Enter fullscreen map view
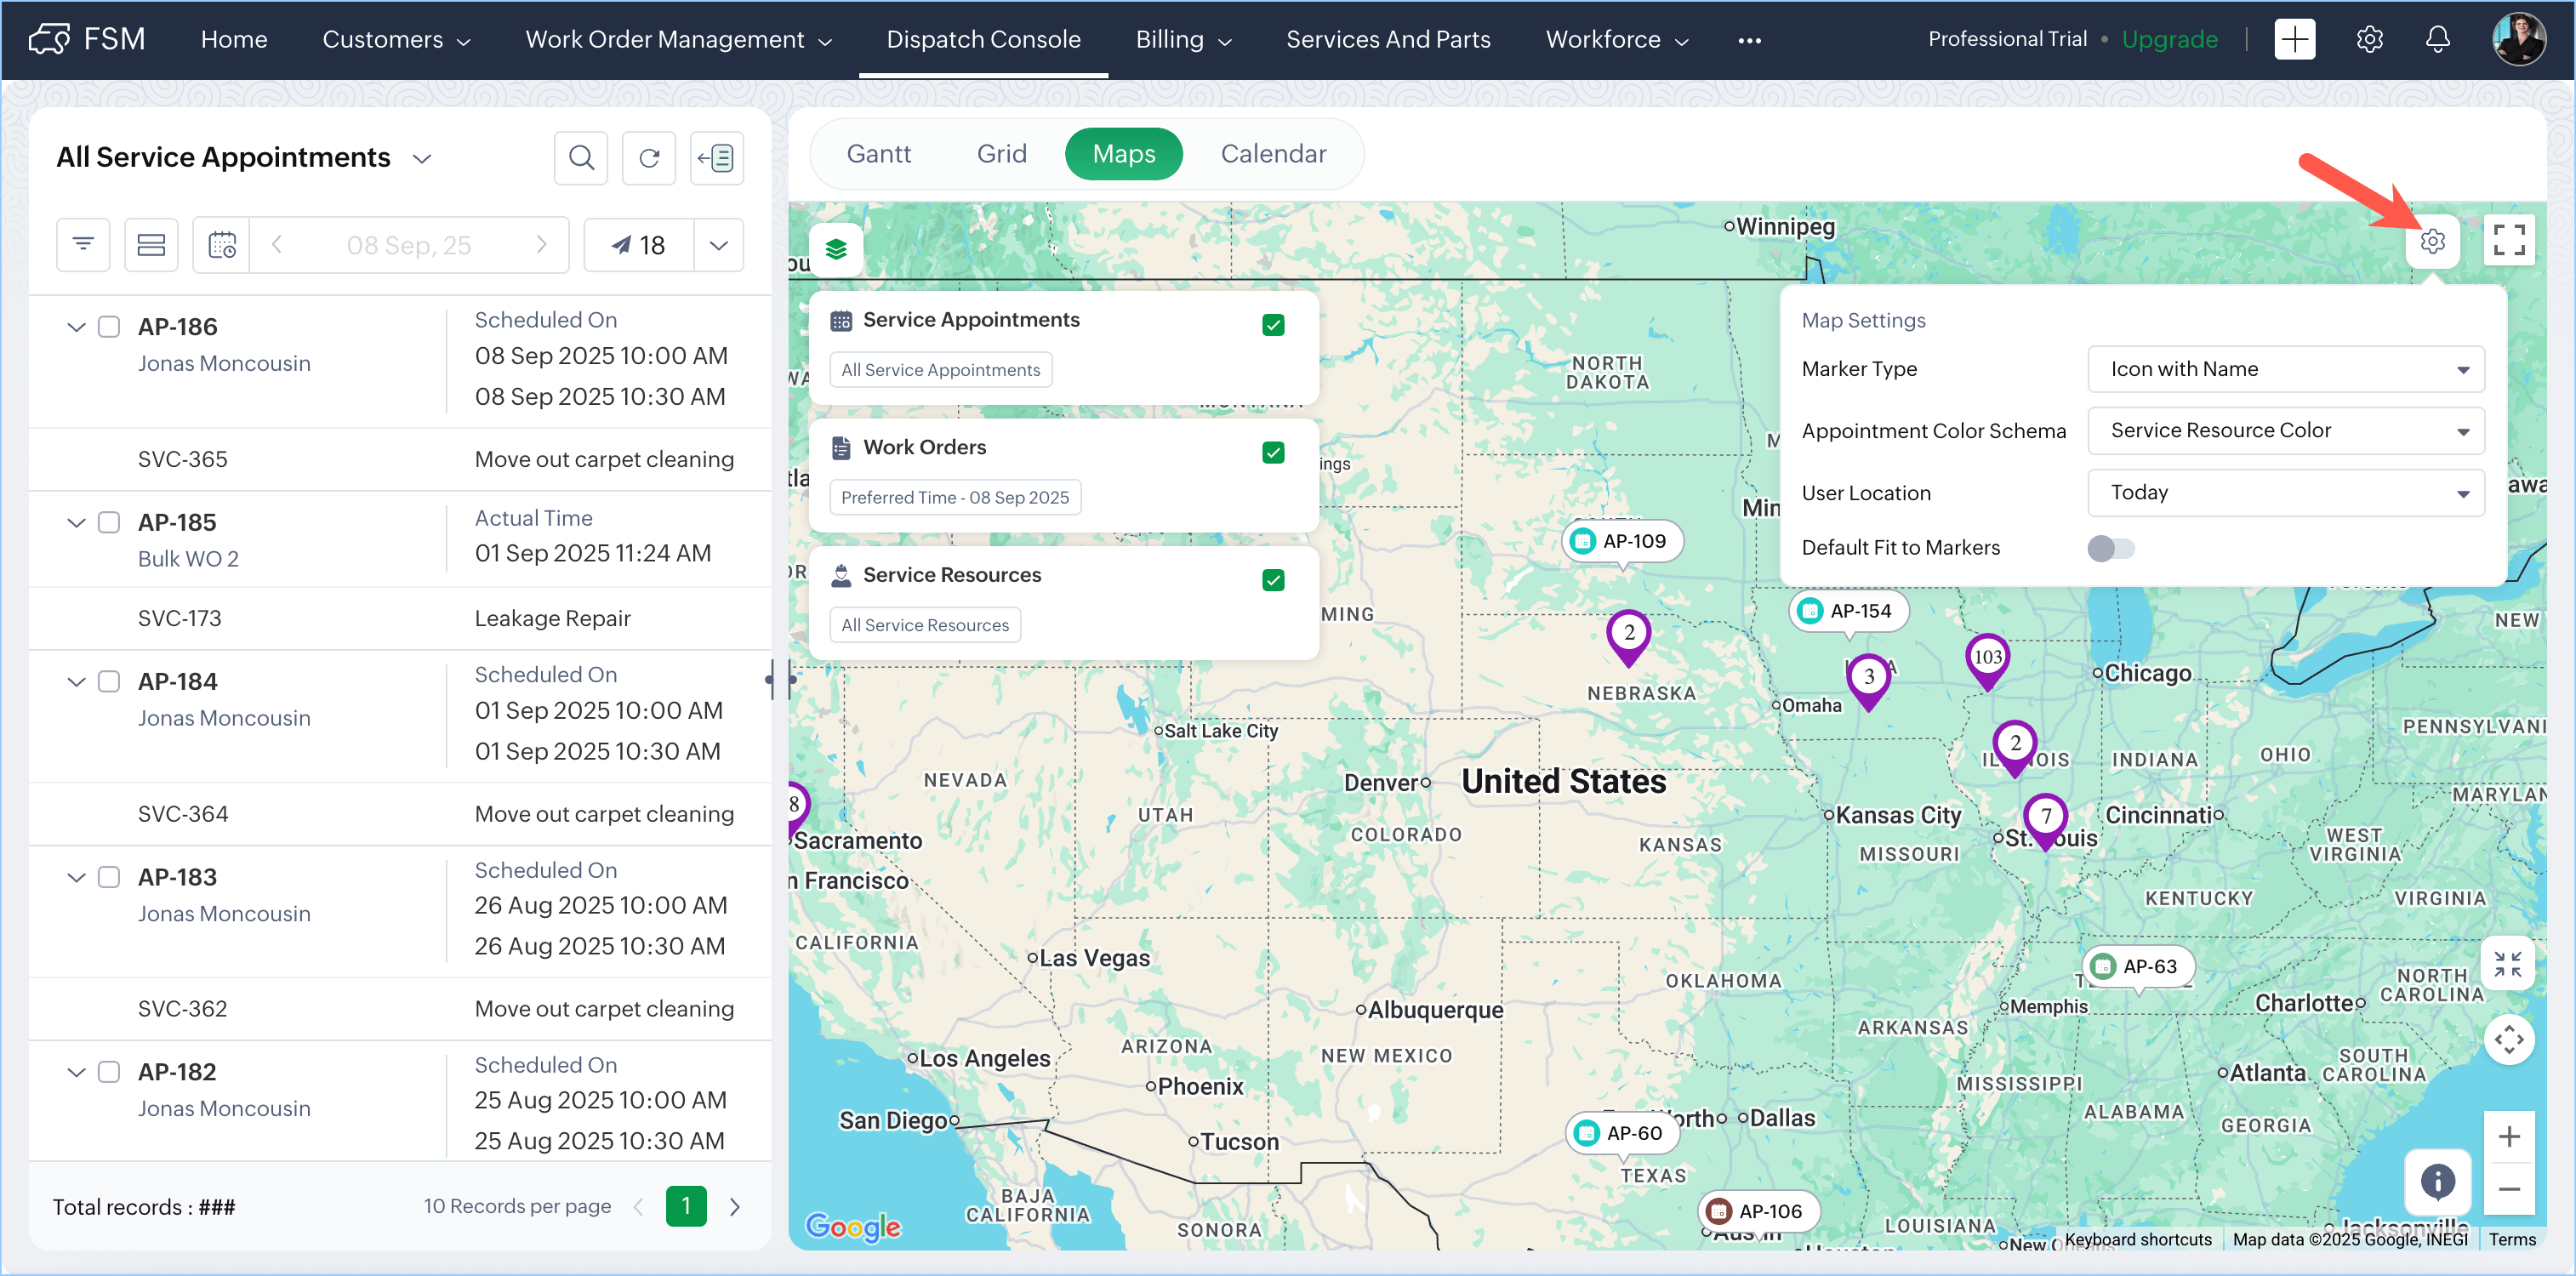Viewport: 2576px width, 1276px height. 2508,241
